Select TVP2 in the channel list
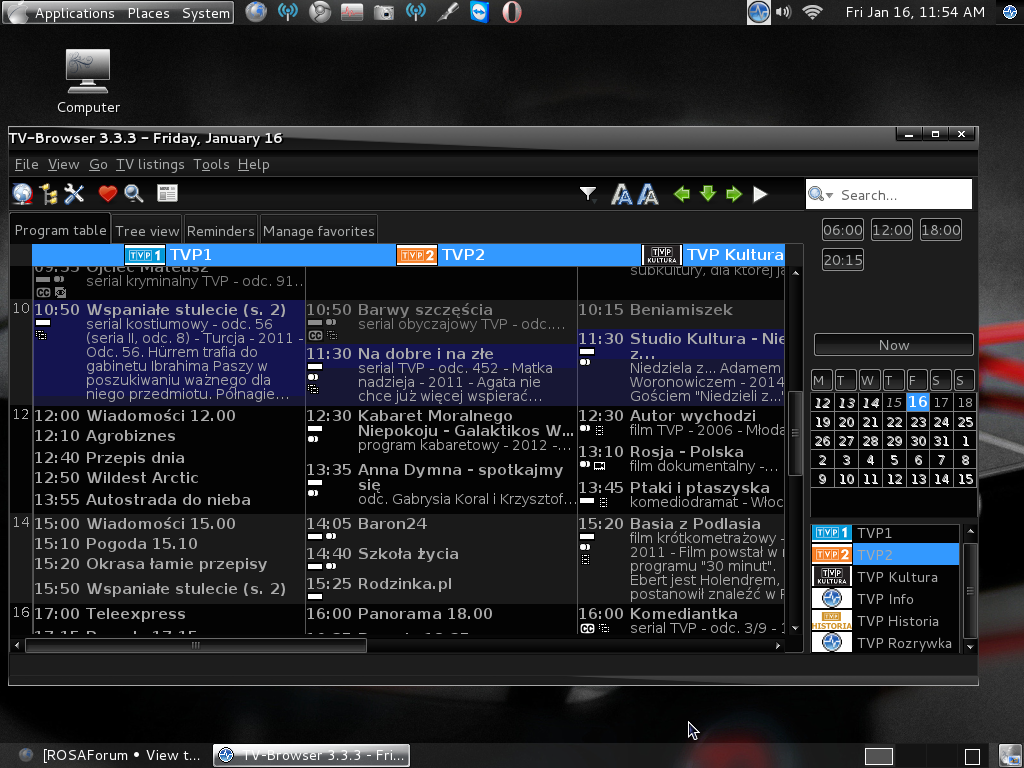The image size is (1024, 768). tap(886, 554)
